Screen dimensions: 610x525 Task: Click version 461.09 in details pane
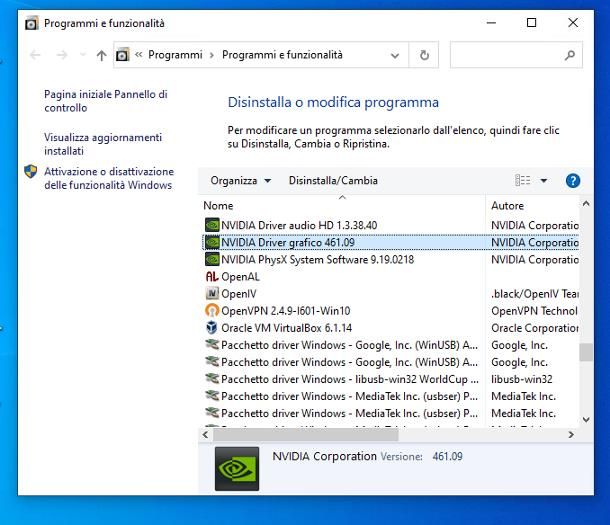tap(447, 456)
